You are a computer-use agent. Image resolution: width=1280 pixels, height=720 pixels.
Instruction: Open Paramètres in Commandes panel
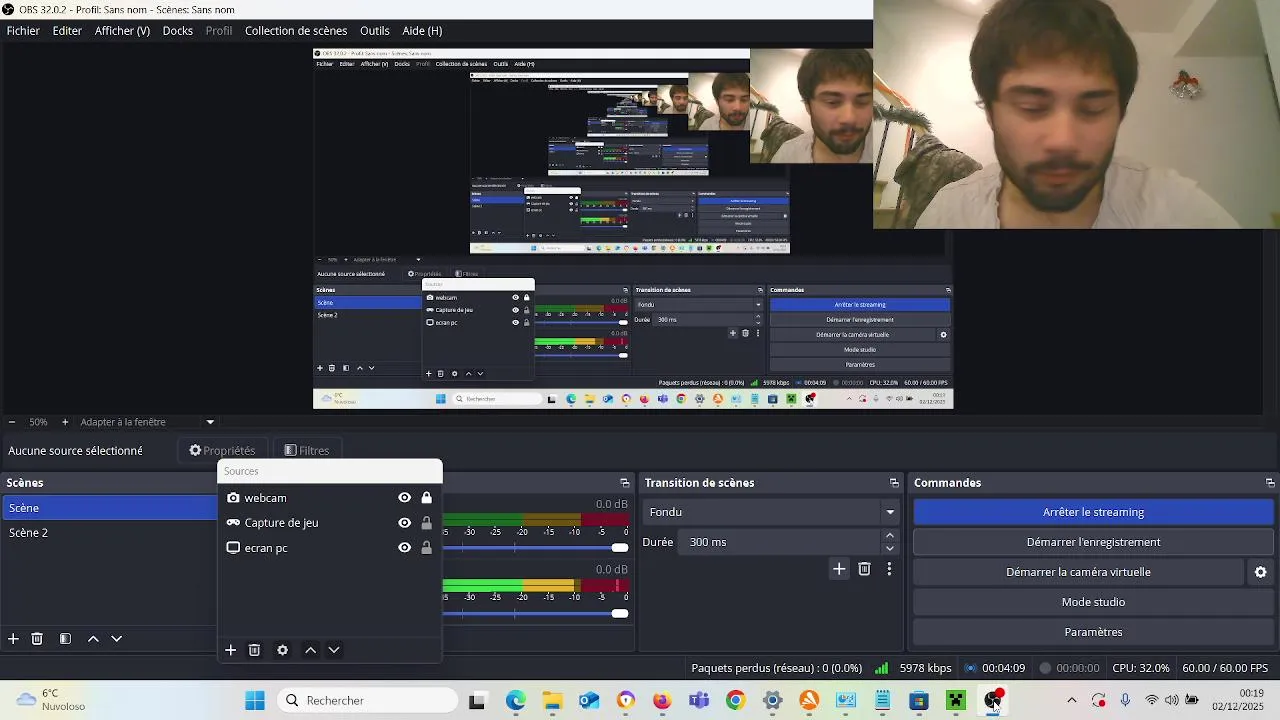coord(1093,632)
